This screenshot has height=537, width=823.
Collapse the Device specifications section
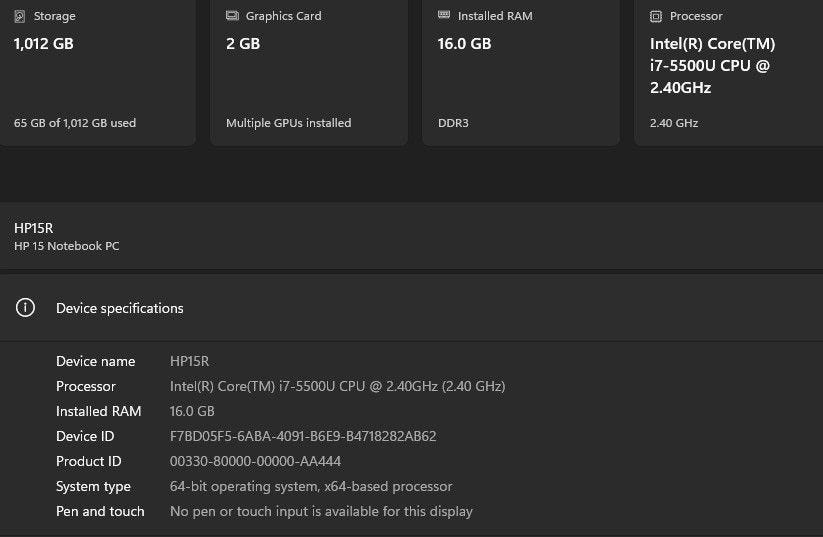coord(411,308)
